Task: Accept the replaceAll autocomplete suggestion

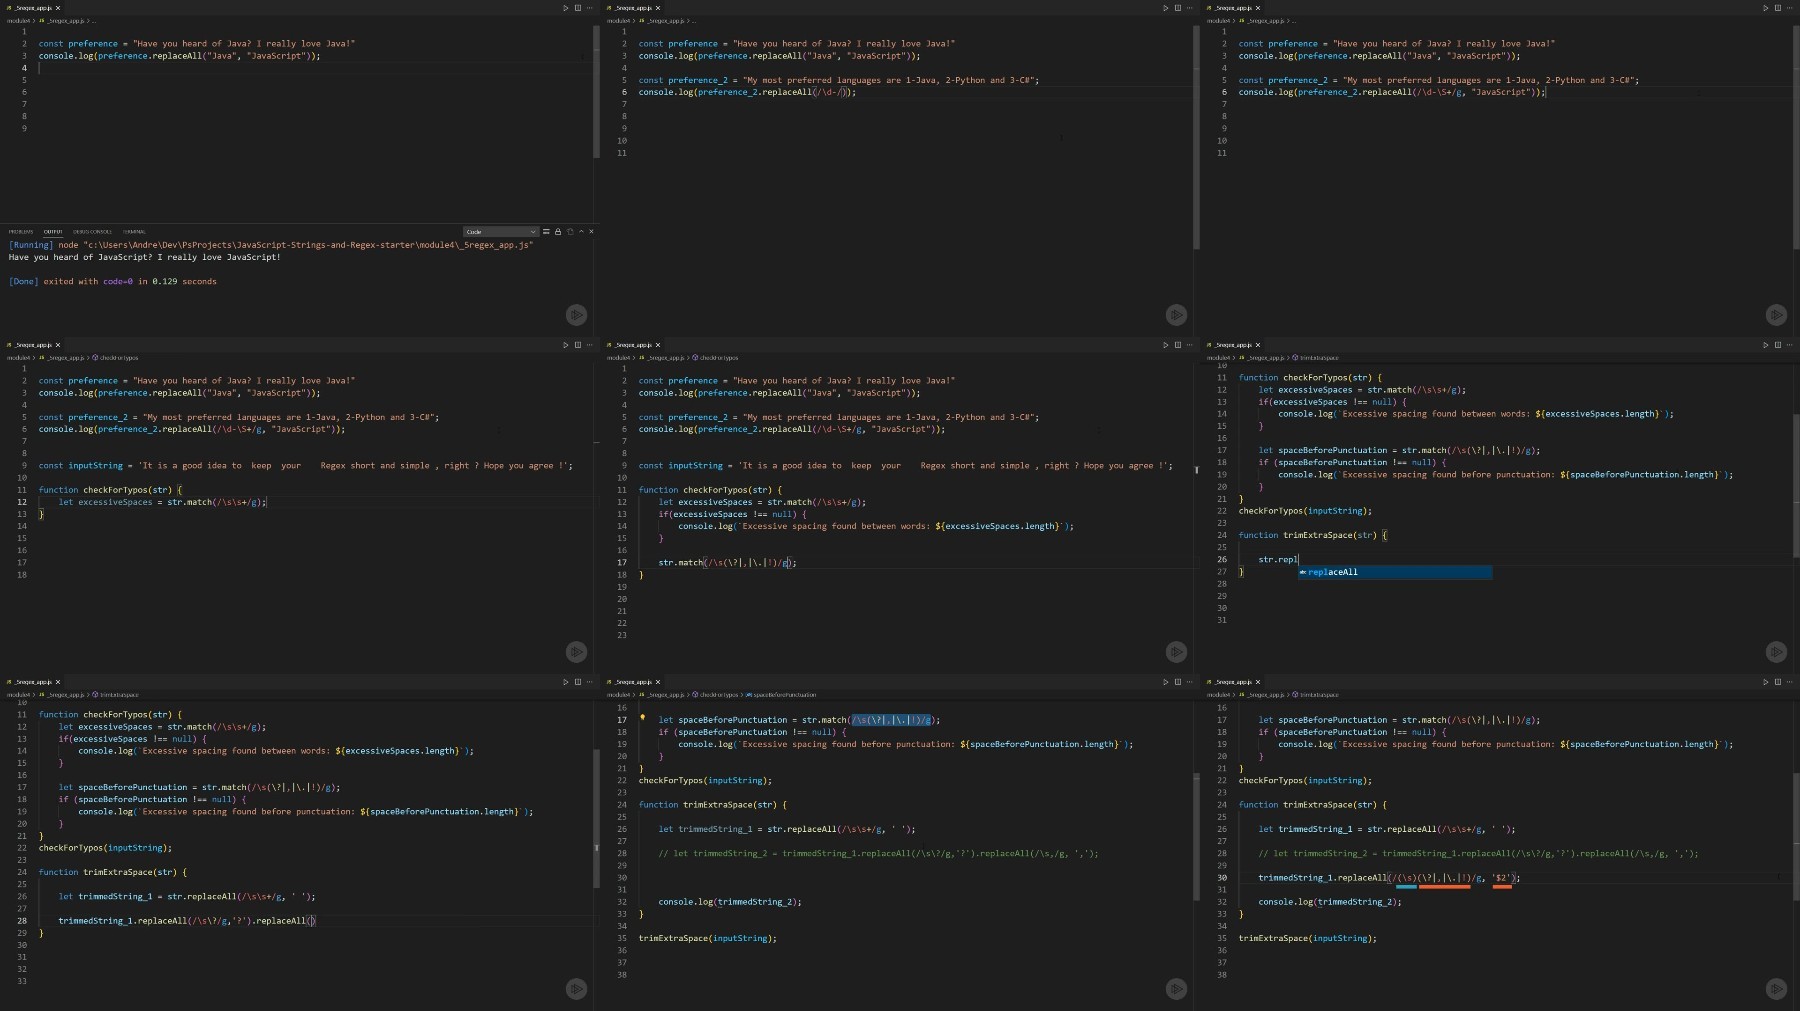Action: (1395, 572)
